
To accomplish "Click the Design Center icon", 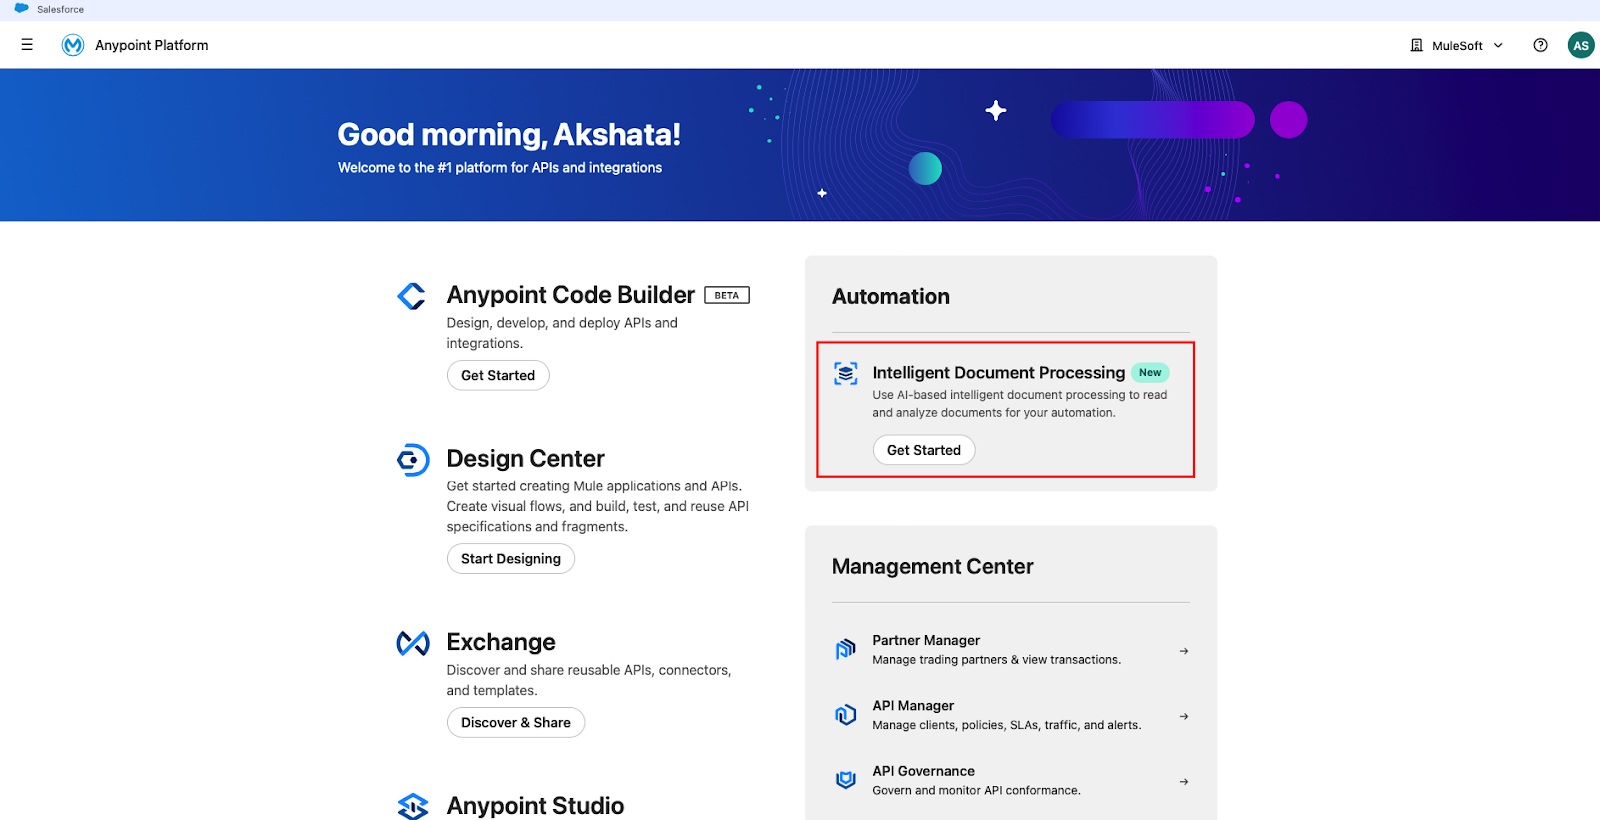I will (413, 460).
